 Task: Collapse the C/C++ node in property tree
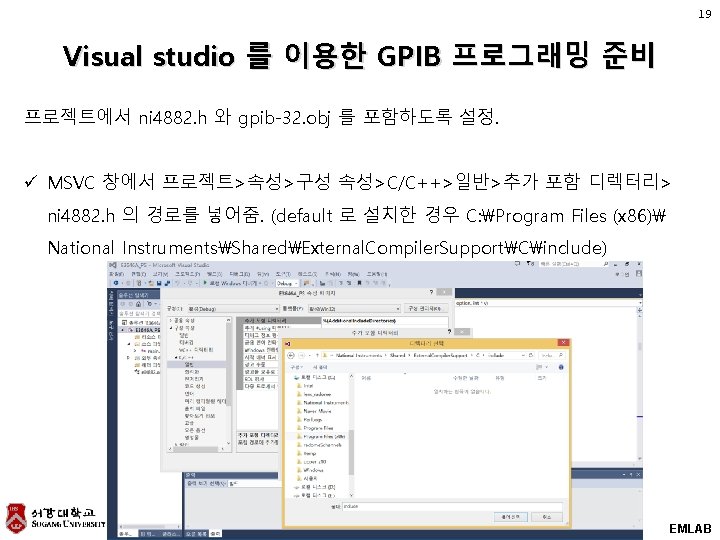(x=176, y=357)
